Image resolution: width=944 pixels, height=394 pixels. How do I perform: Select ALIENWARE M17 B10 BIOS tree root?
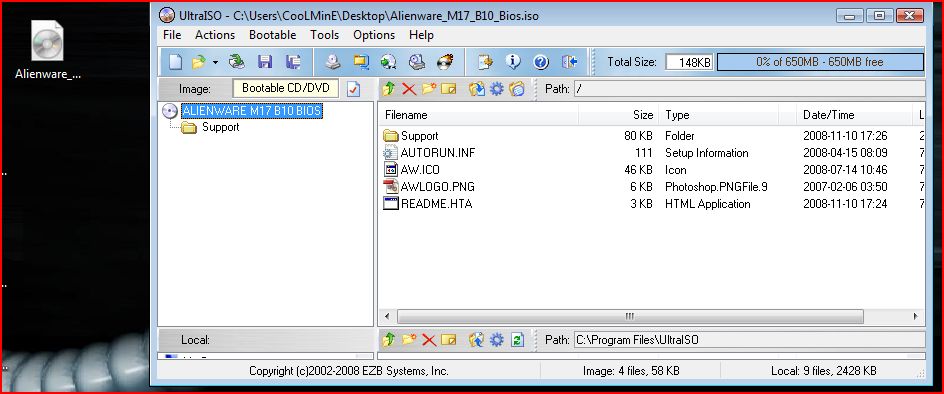(x=252, y=111)
